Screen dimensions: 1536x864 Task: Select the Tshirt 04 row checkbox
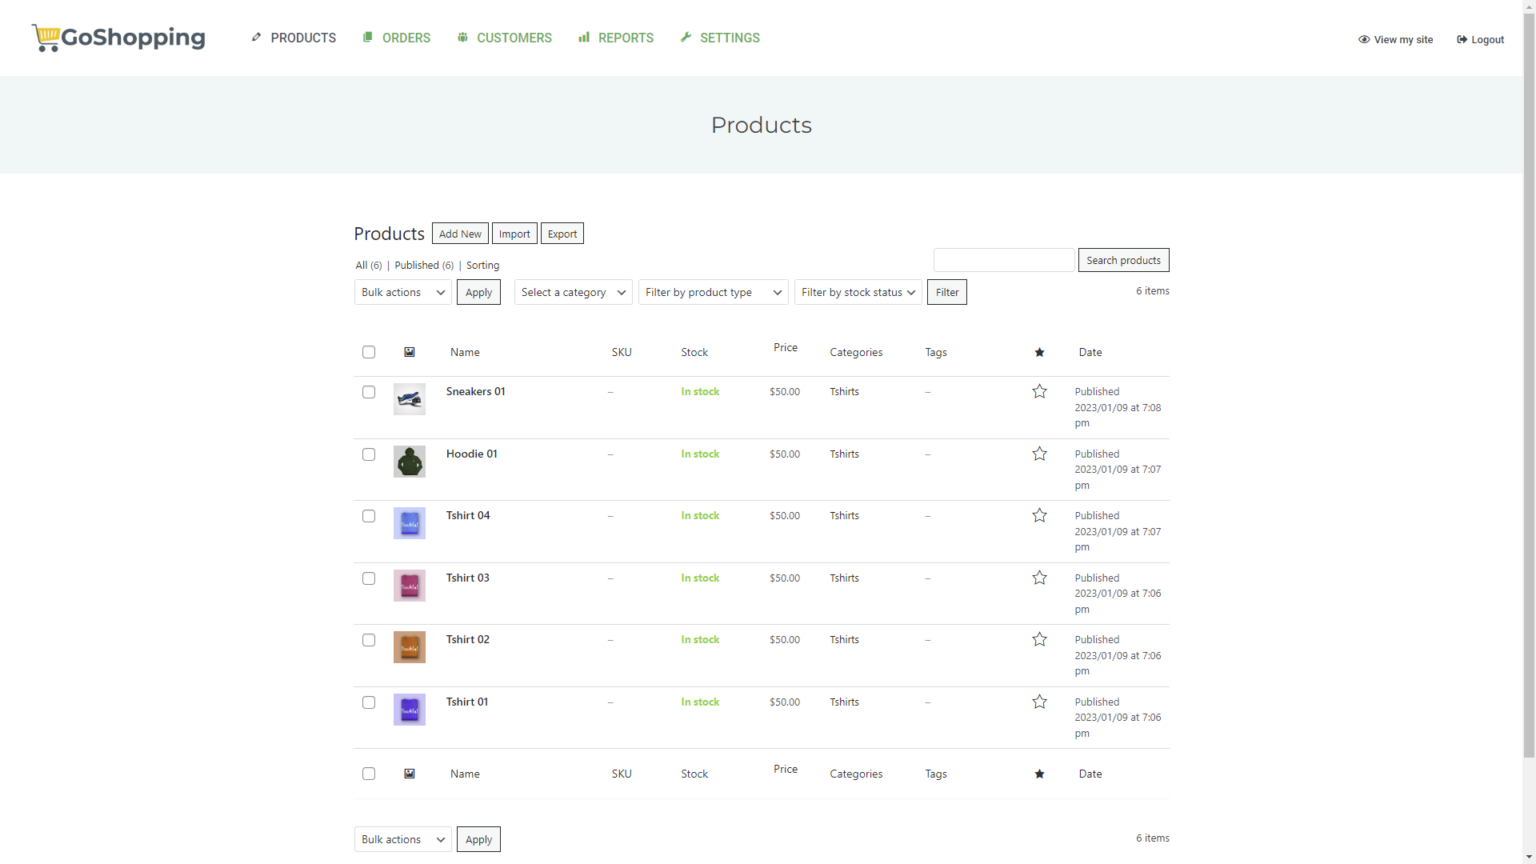(x=369, y=516)
